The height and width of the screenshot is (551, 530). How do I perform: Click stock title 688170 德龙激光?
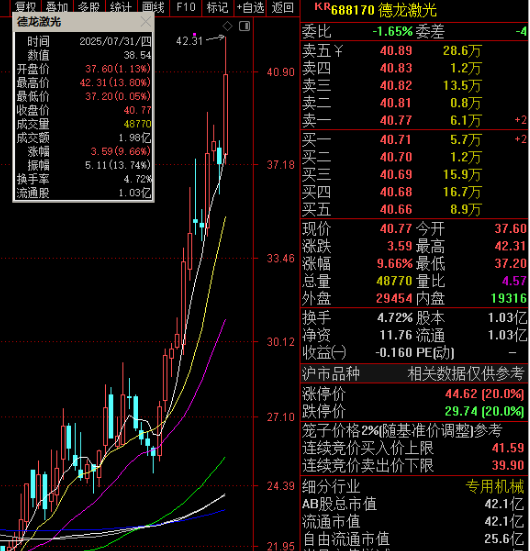tap(383, 10)
